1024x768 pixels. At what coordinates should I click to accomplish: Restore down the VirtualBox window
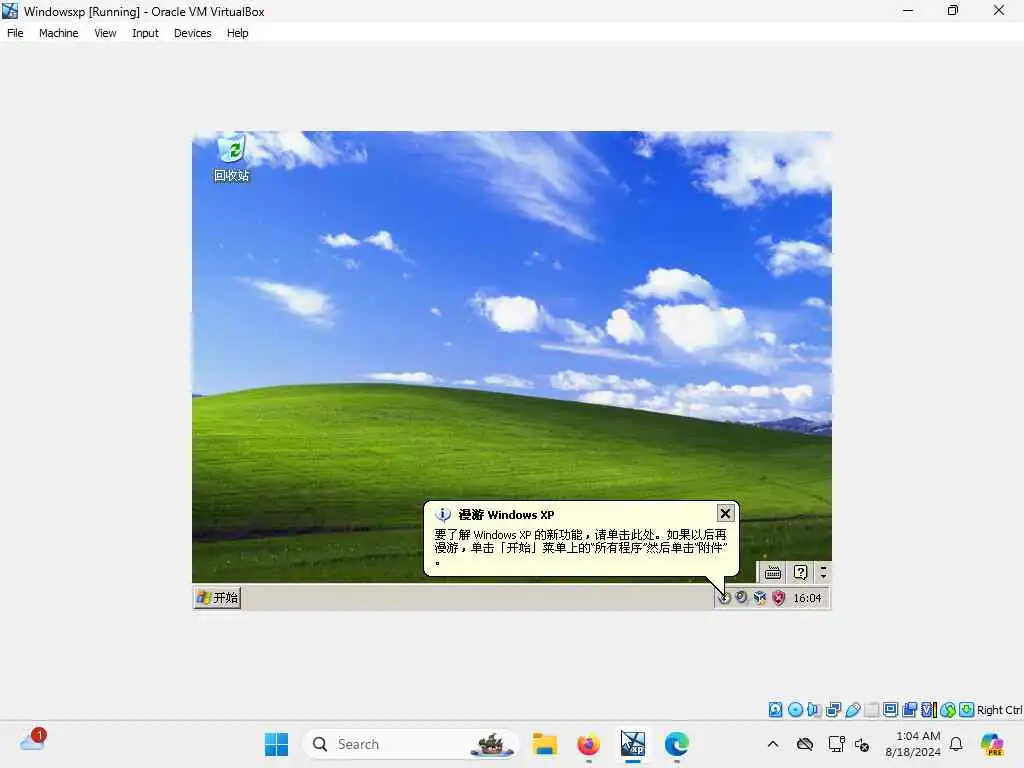coord(953,10)
